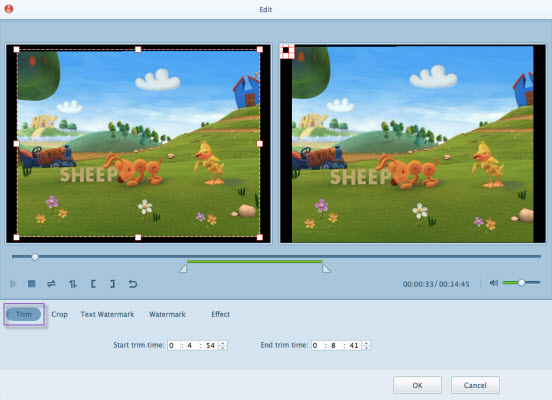Click the Cancel button

tap(475, 385)
